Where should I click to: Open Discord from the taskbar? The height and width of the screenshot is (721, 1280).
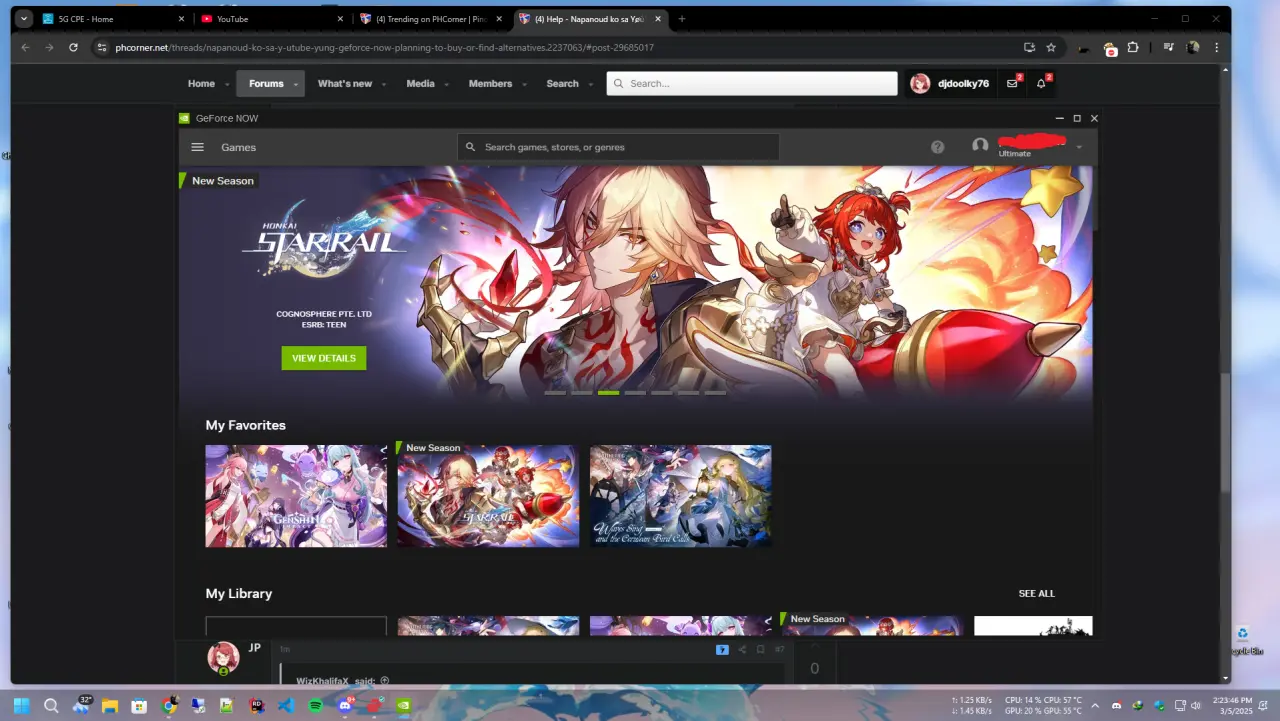click(345, 705)
